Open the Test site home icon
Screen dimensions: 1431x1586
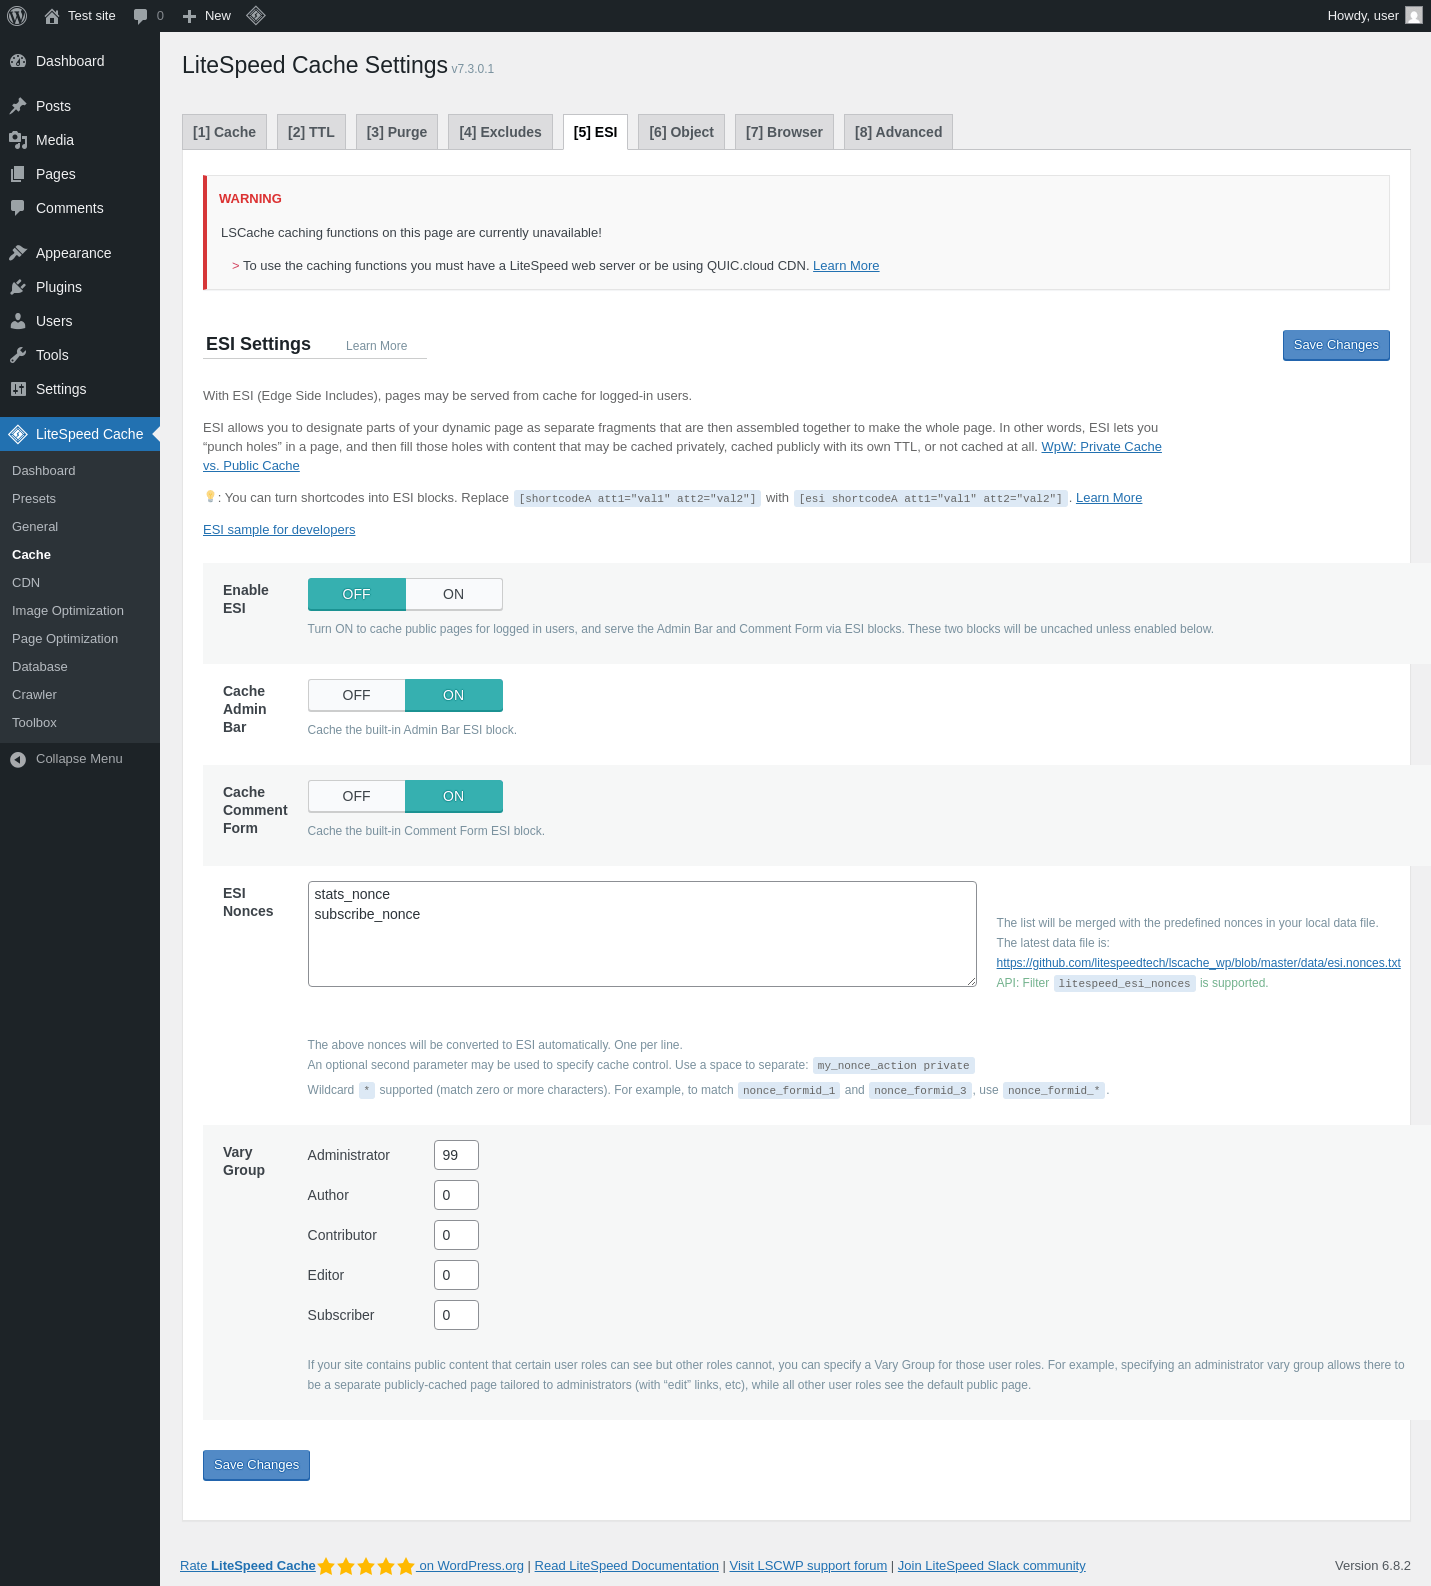click(x=52, y=16)
